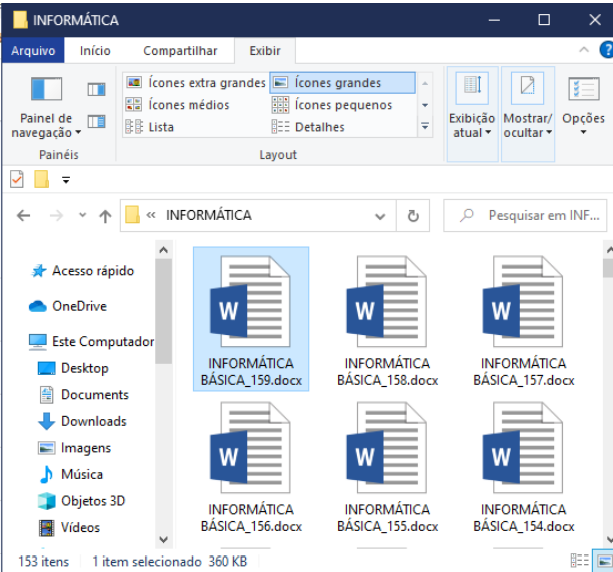Click the layout gallery up arrow
This screenshot has height=572, width=613.
point(425,83)
